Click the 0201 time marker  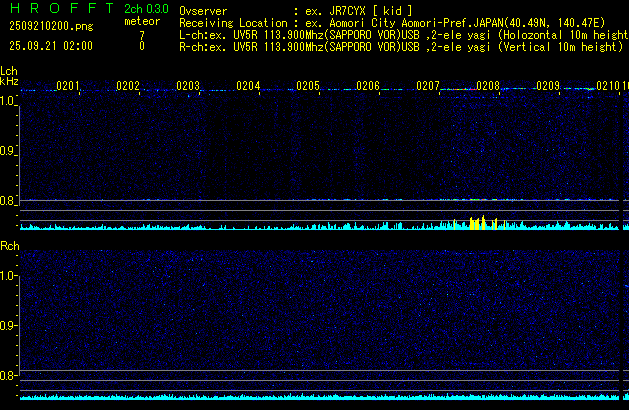point(68,86)
